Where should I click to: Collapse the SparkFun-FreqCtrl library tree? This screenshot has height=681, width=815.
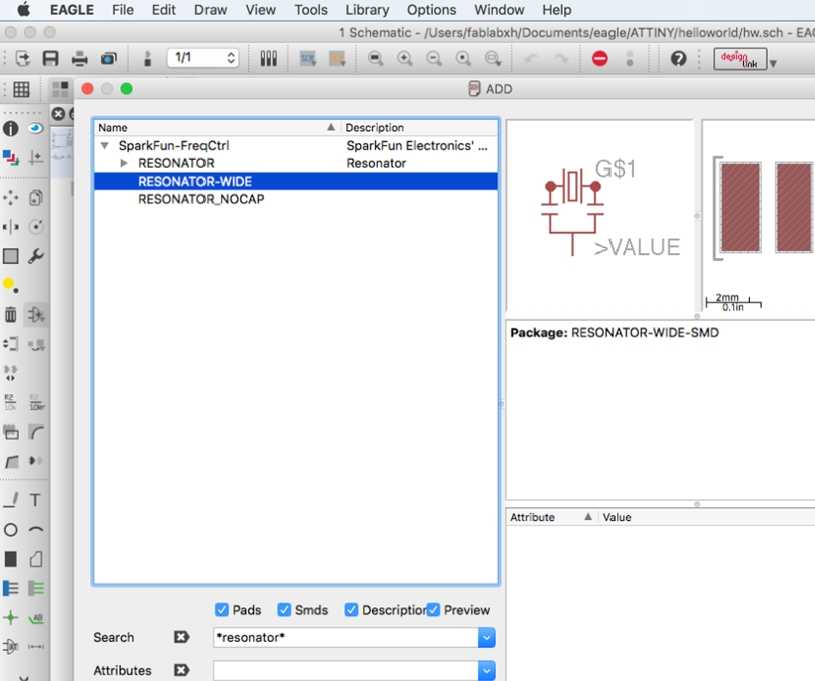tap(105, 146)
